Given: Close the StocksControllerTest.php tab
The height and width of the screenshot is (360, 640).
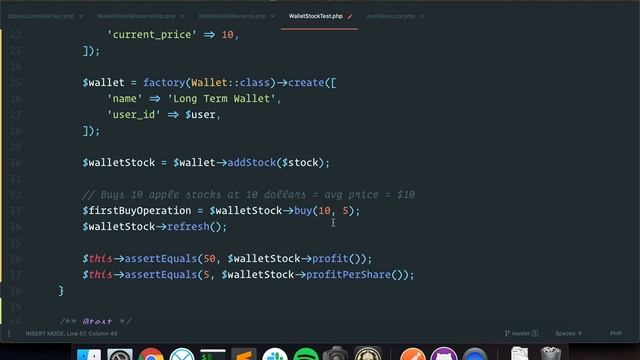Looking at the screenshot, I should pos(81,16).
